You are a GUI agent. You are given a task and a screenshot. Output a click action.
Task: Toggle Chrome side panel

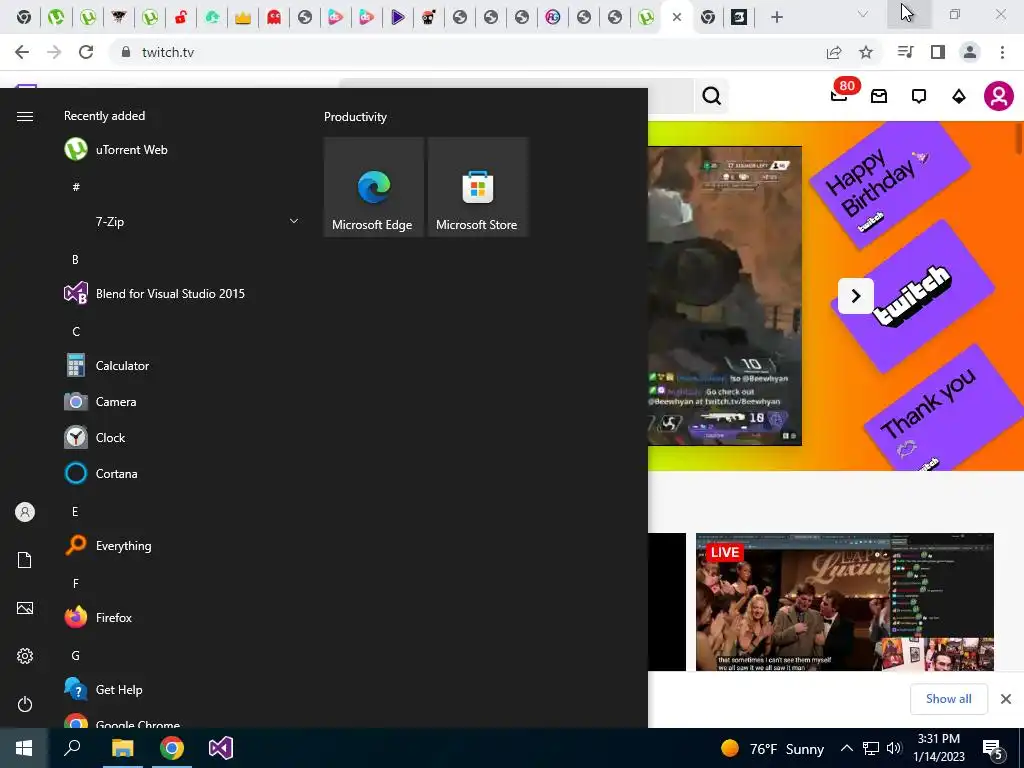pyautogui.click(x=938, y=52)
